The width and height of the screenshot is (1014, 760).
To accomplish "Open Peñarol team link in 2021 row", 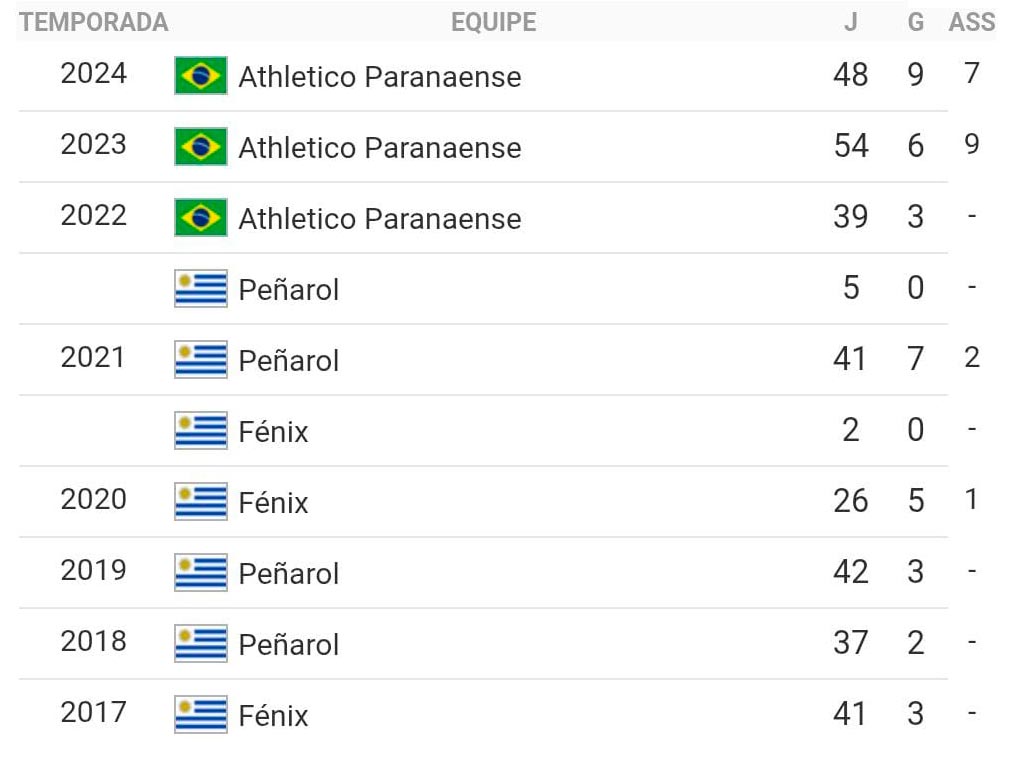I will coord(288,361).
